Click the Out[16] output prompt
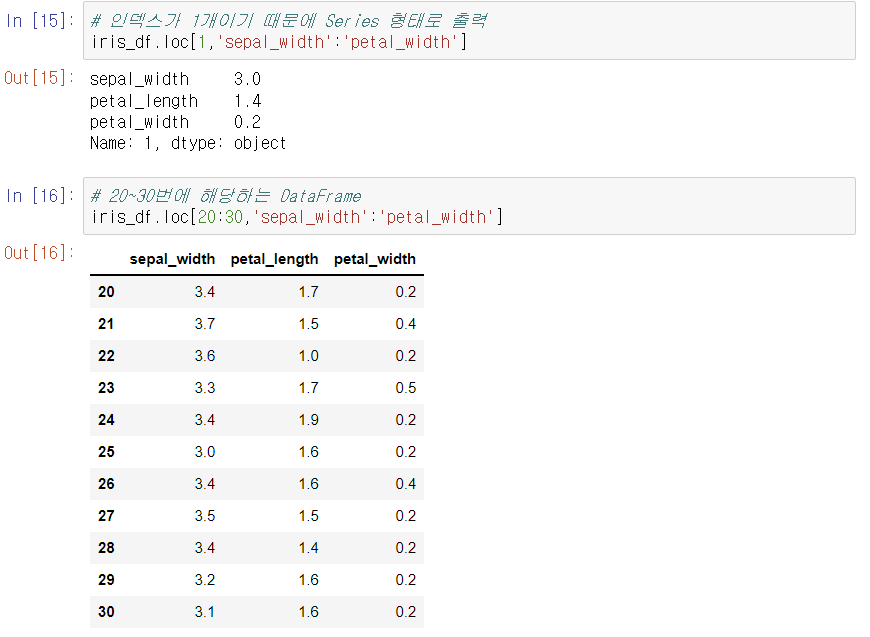The width and height of the screenshot is (870, 637). [39, 252]
